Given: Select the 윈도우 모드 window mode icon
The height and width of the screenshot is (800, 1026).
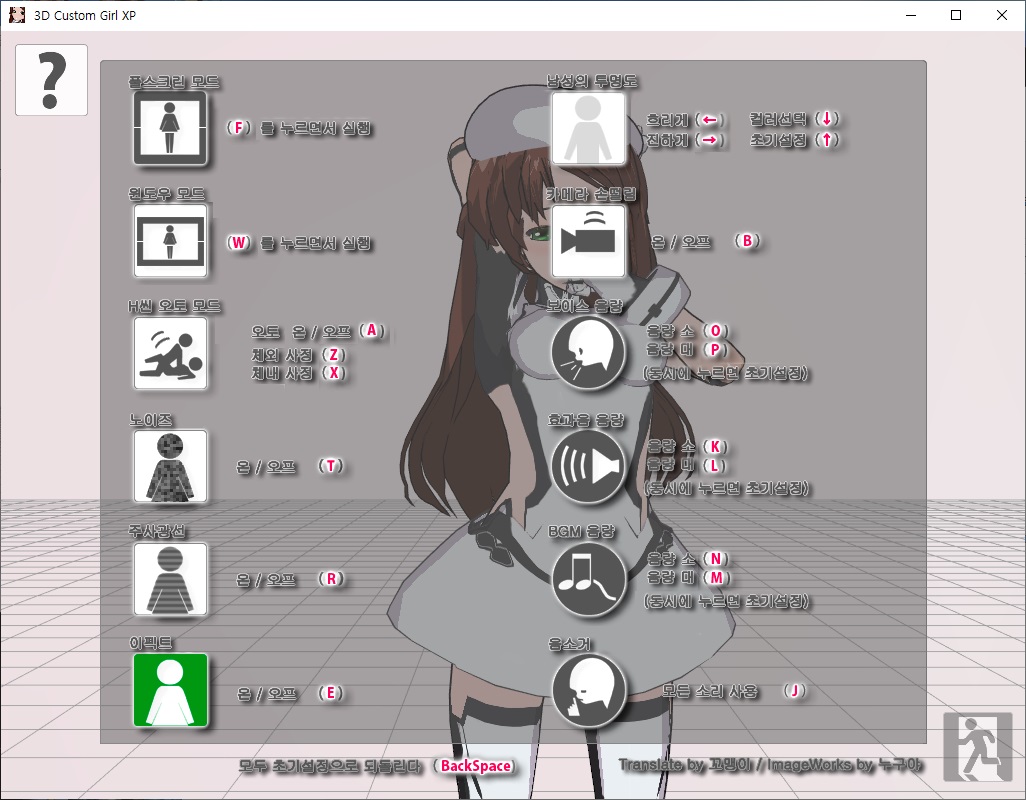Looking at the screenshot, I should click(170, 241).
